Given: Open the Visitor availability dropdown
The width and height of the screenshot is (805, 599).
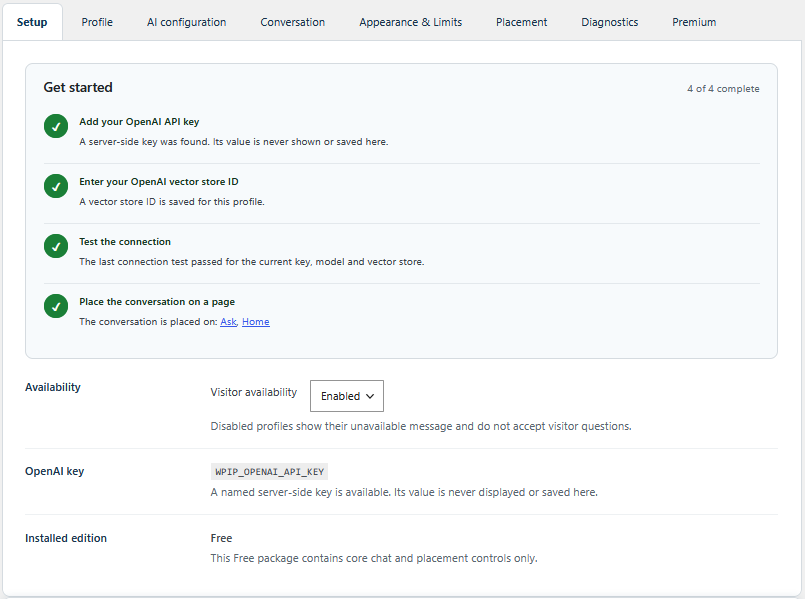Looking at the screenshot, I should coord(347,396).
